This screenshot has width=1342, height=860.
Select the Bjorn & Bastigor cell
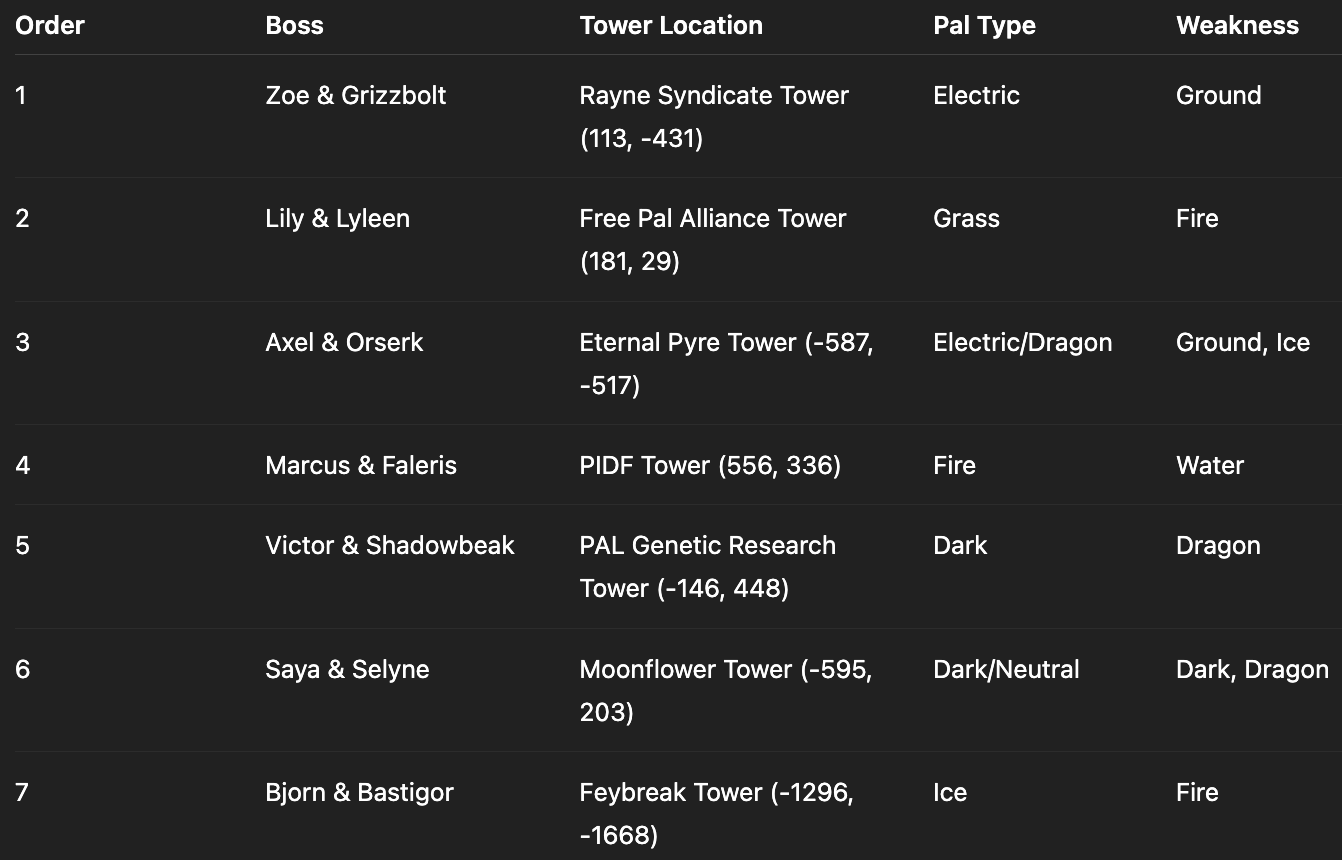tap(359, 792)
